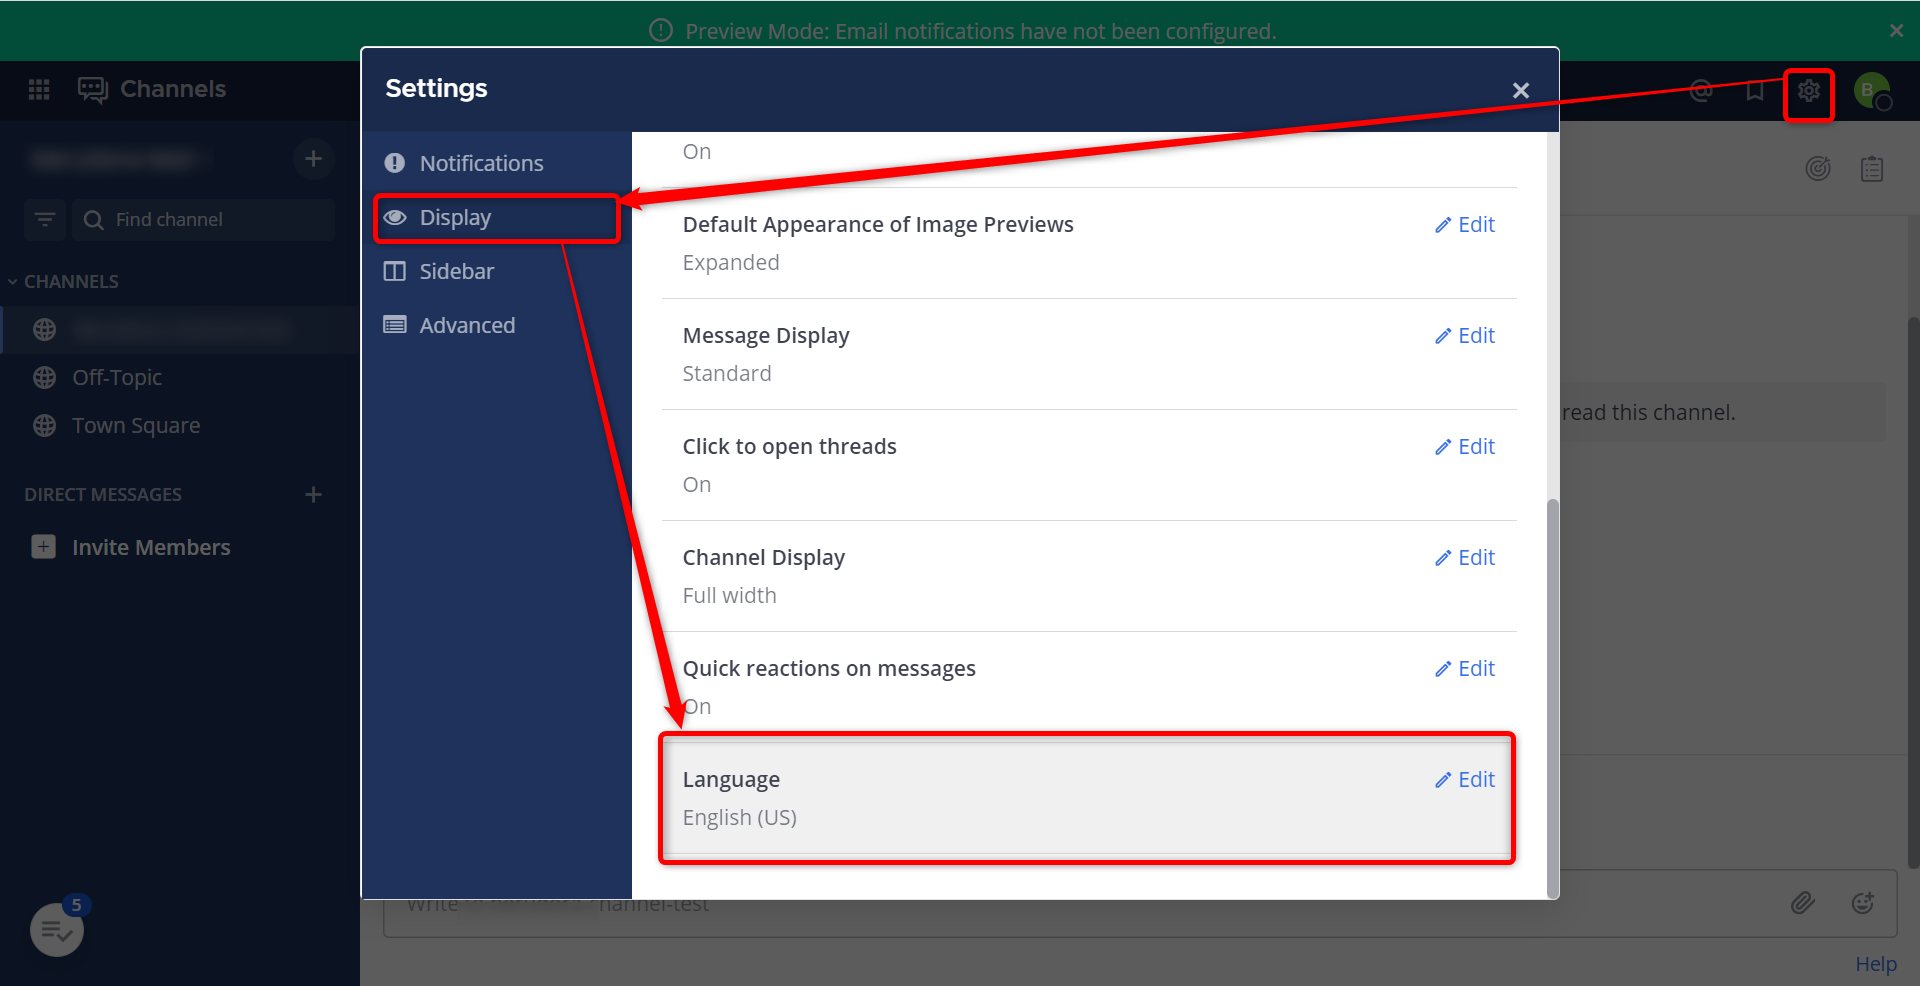Open the settings gear icon
1920x986 pixels.
coord(1808,91)
